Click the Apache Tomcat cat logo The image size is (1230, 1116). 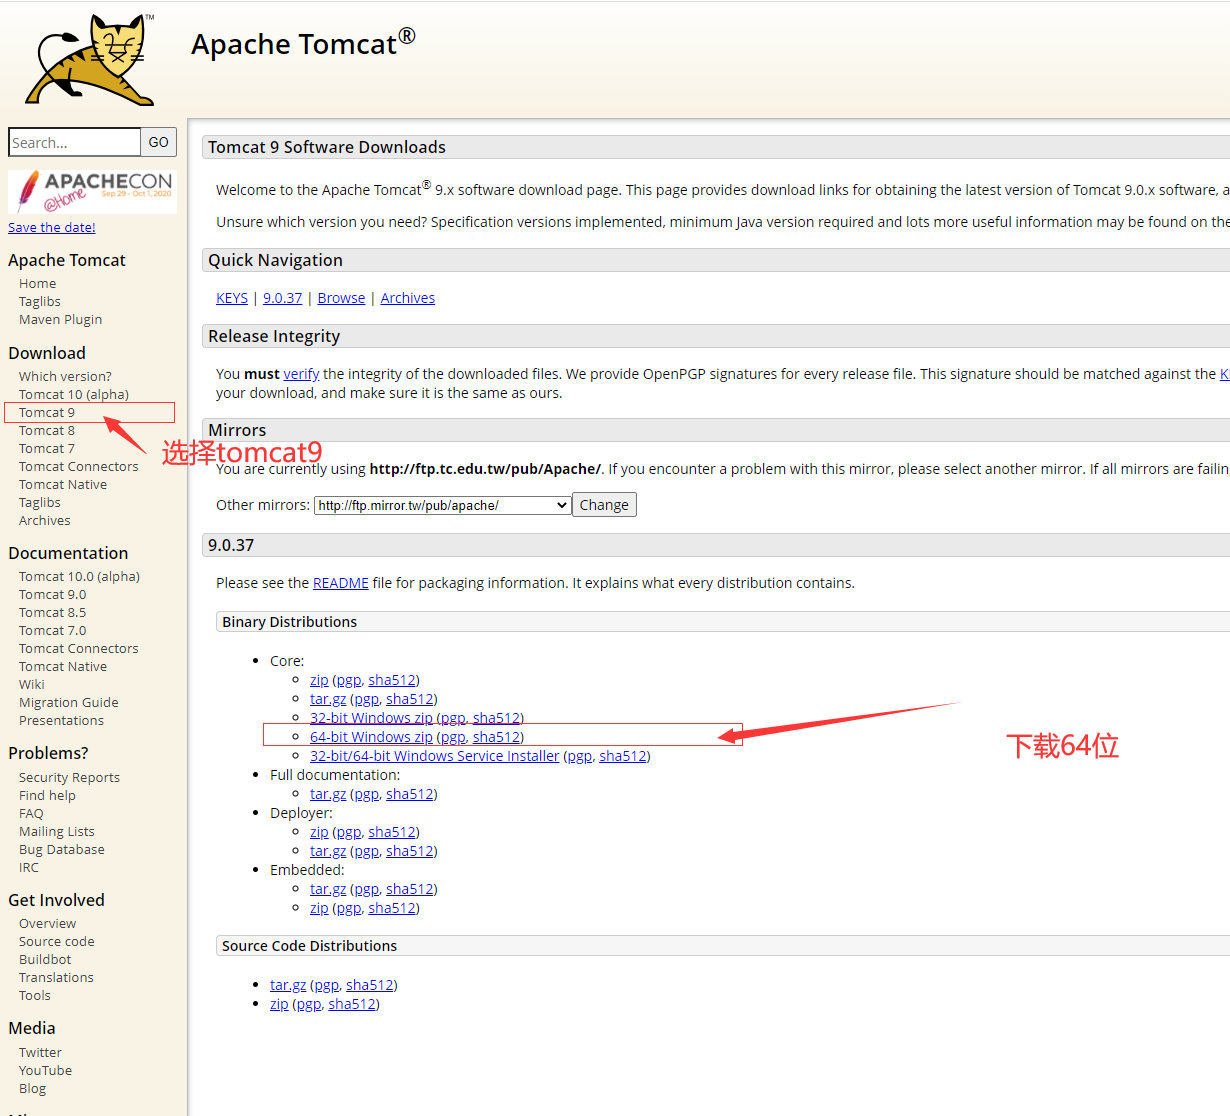pos(92,60)
